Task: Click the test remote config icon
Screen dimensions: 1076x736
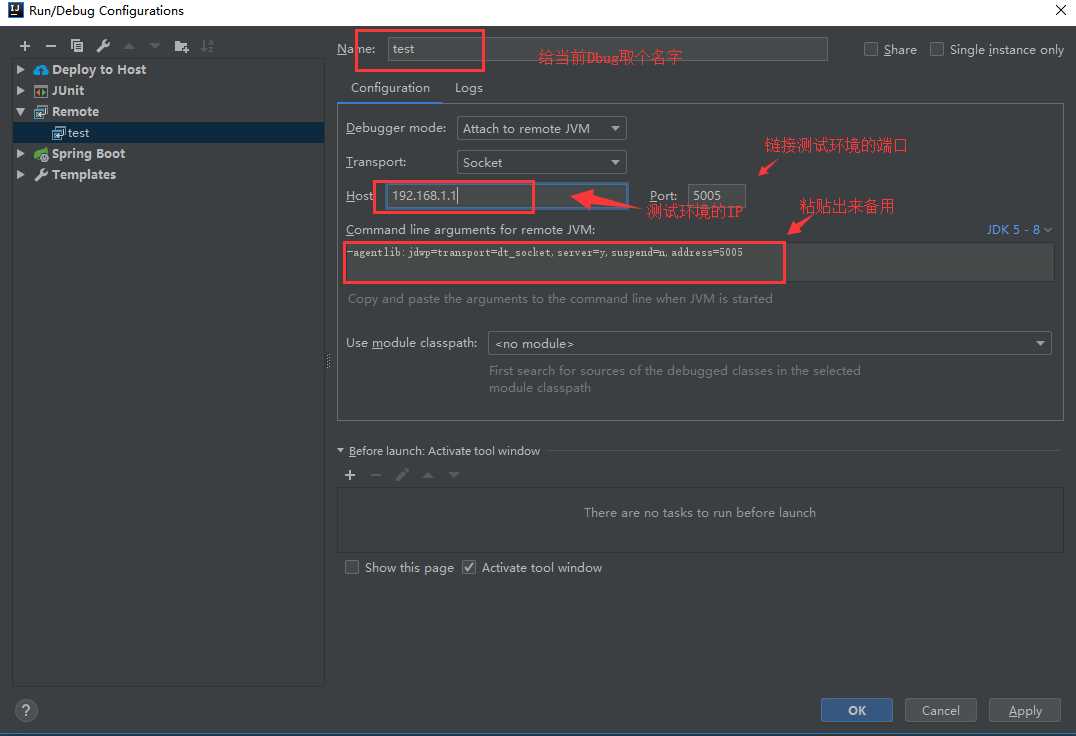Action: coord(58,133)
